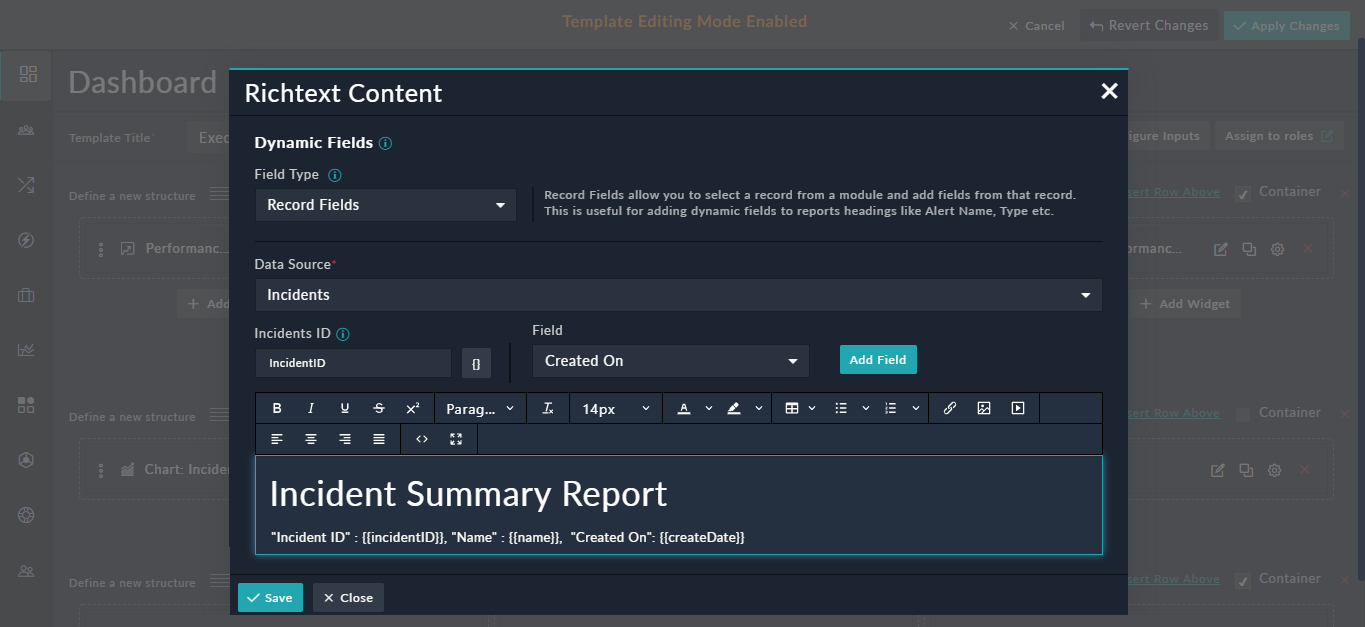Insert an image via the image icon
Viewport: 1365px width, 627px height.
click(985, 407)
